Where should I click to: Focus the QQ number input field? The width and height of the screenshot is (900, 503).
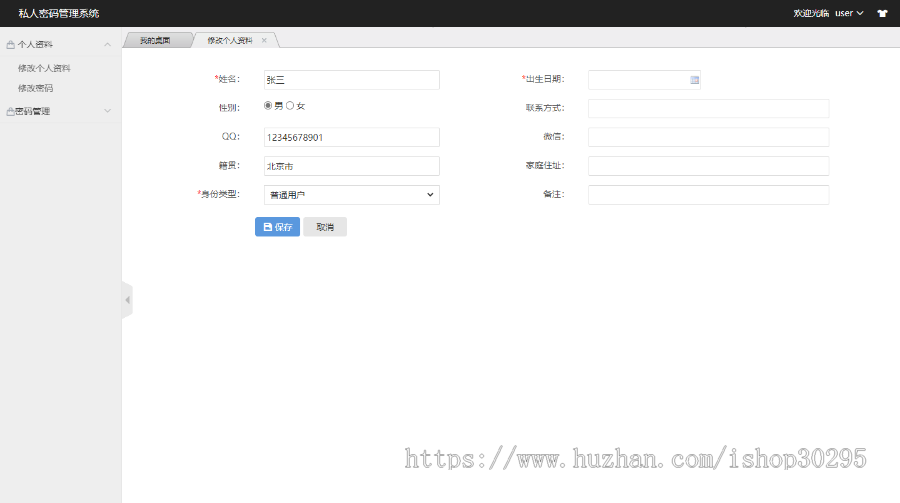(x=352, y=137)
